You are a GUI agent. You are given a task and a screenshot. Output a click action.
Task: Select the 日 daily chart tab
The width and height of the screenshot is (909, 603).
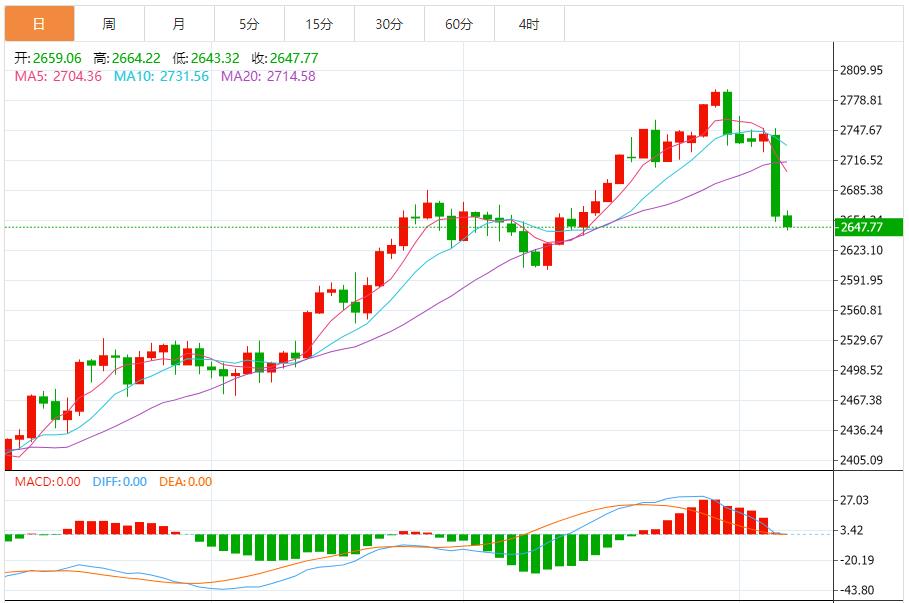tap(39, 24)
